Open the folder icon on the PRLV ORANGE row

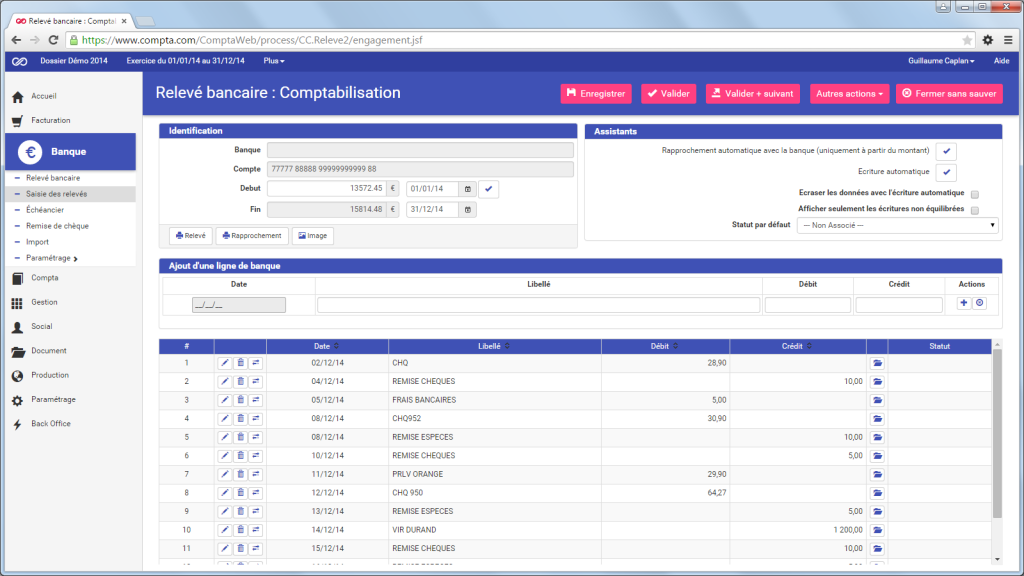[877, 475]
